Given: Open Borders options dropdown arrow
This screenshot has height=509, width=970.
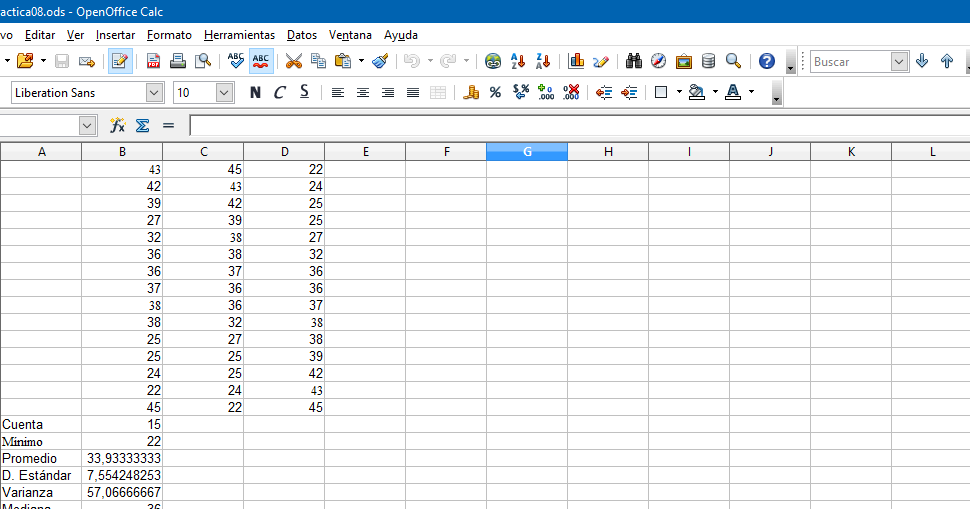Looking at the screenshot, I should tap(679, 92).
